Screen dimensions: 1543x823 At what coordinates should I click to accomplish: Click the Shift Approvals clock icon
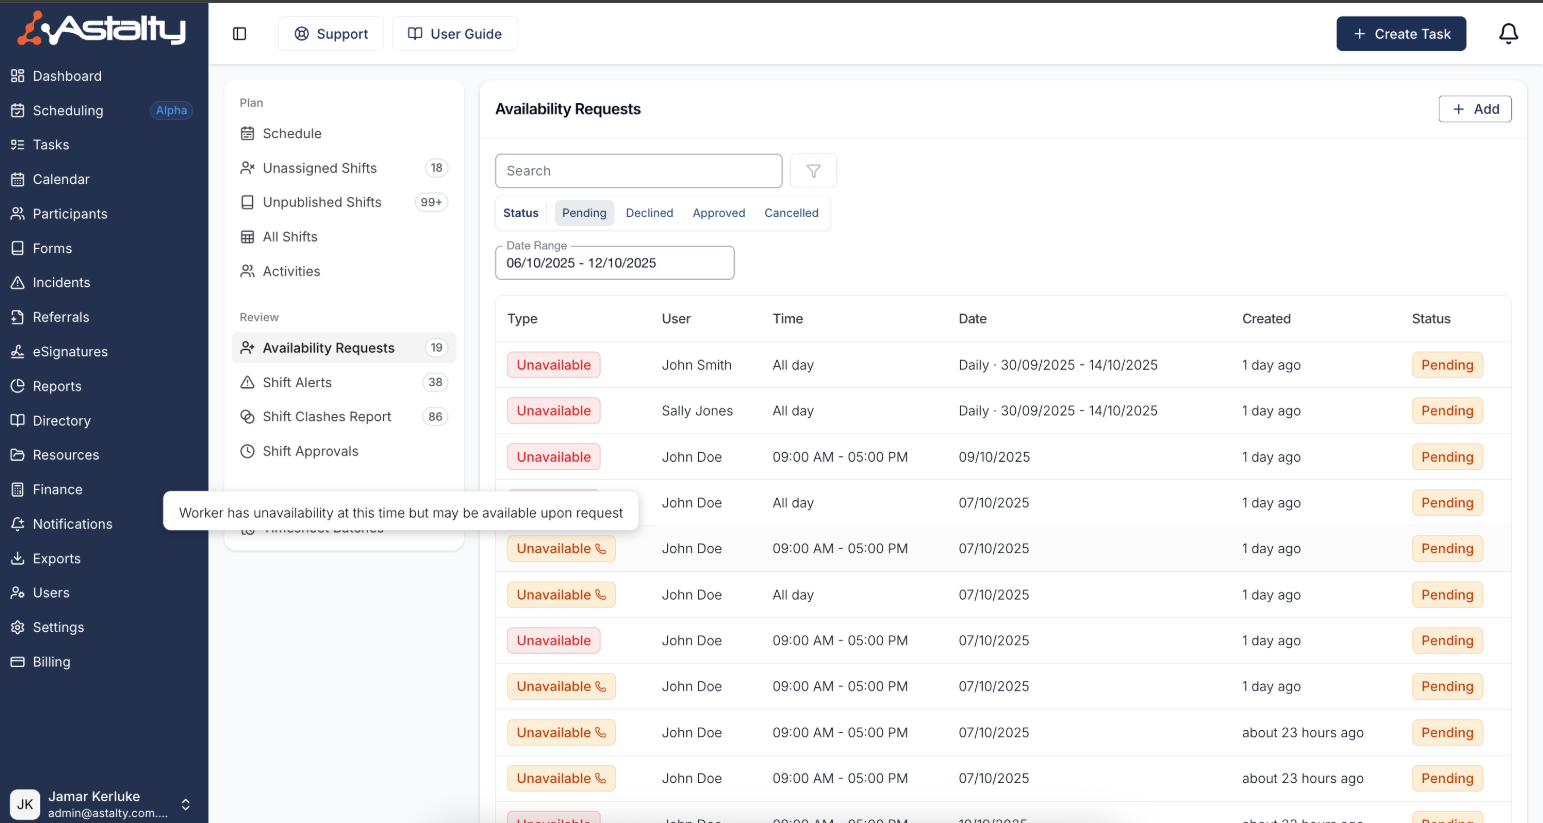coord(247,451)
